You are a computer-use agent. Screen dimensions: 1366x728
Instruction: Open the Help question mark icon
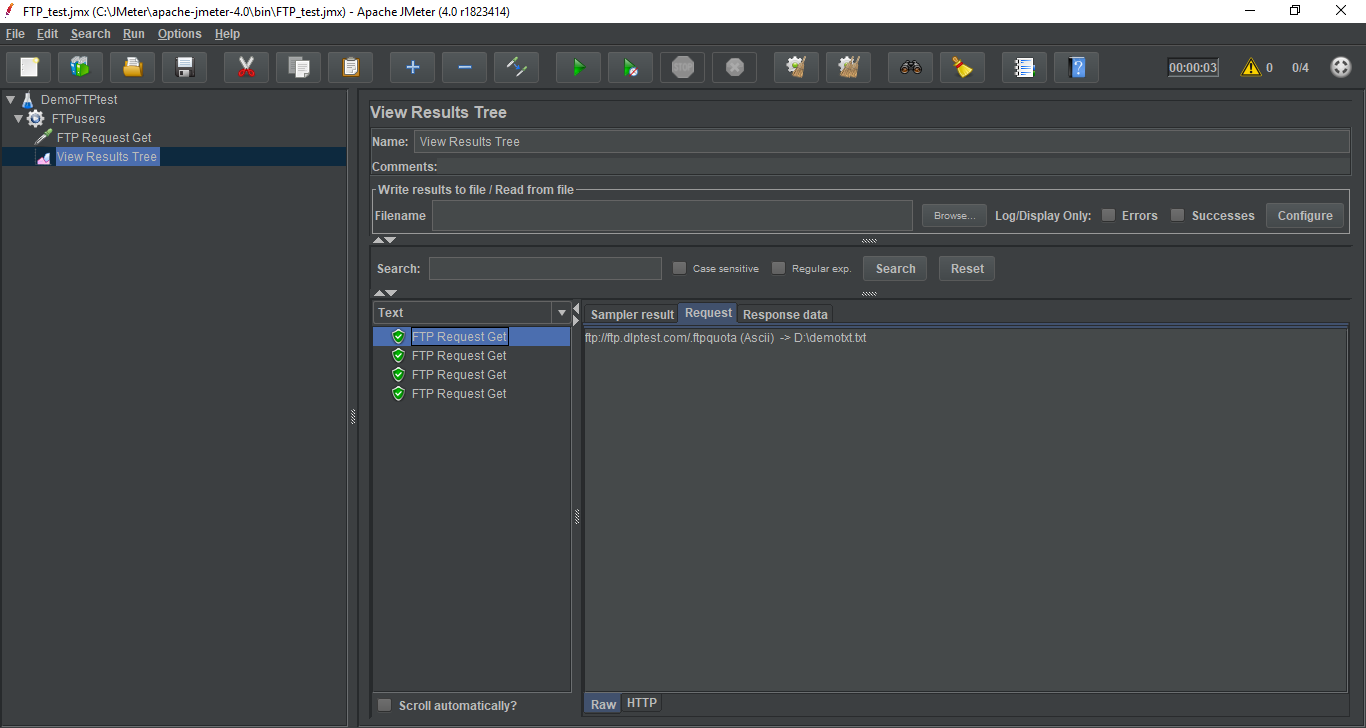(x=1076, y=68)
